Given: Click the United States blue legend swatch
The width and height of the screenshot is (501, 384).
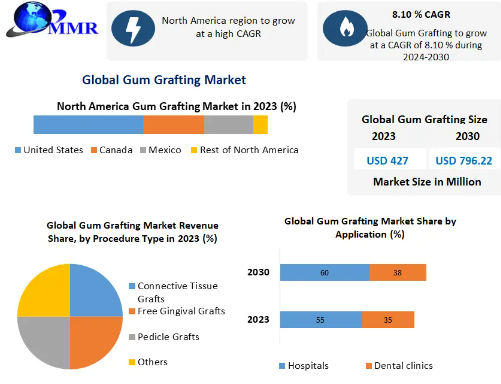Looking at the screenshot, I should tap(18, 150).
